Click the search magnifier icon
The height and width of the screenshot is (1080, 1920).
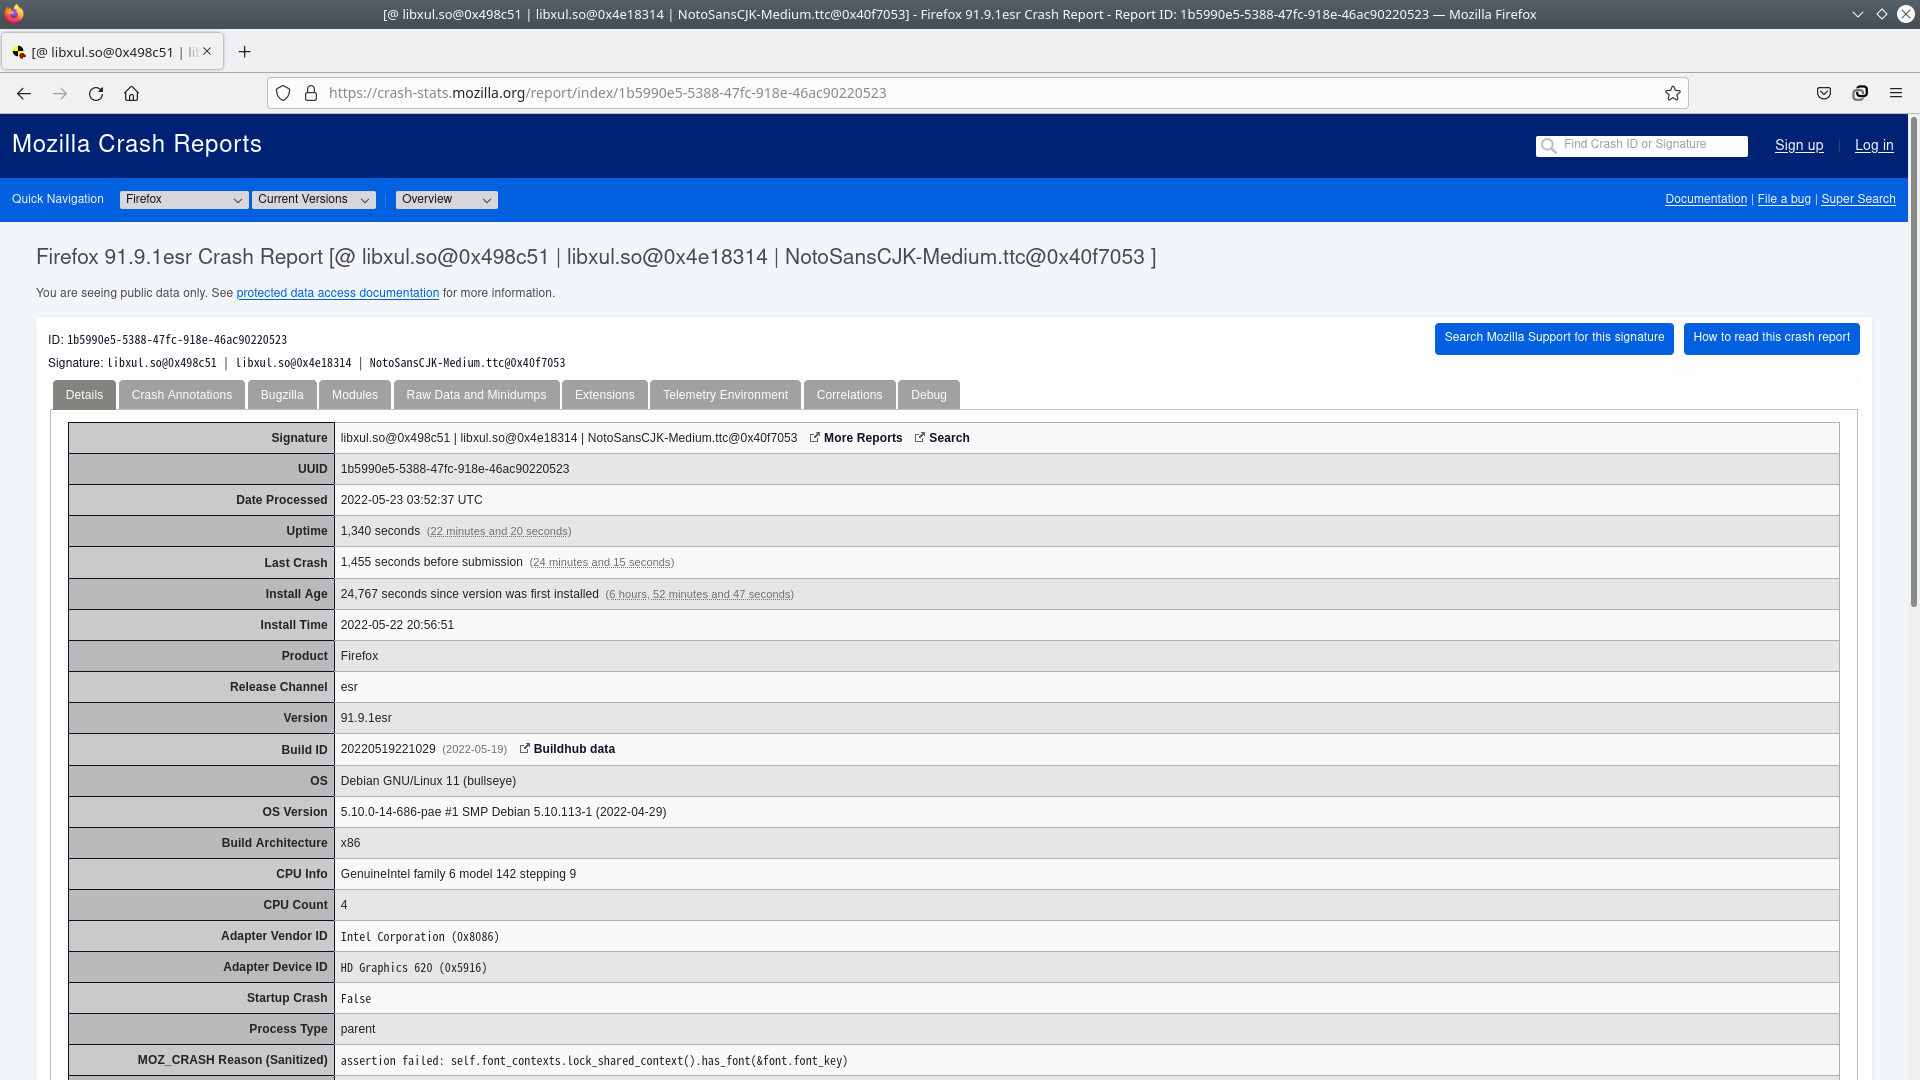tap(1549, 146)
